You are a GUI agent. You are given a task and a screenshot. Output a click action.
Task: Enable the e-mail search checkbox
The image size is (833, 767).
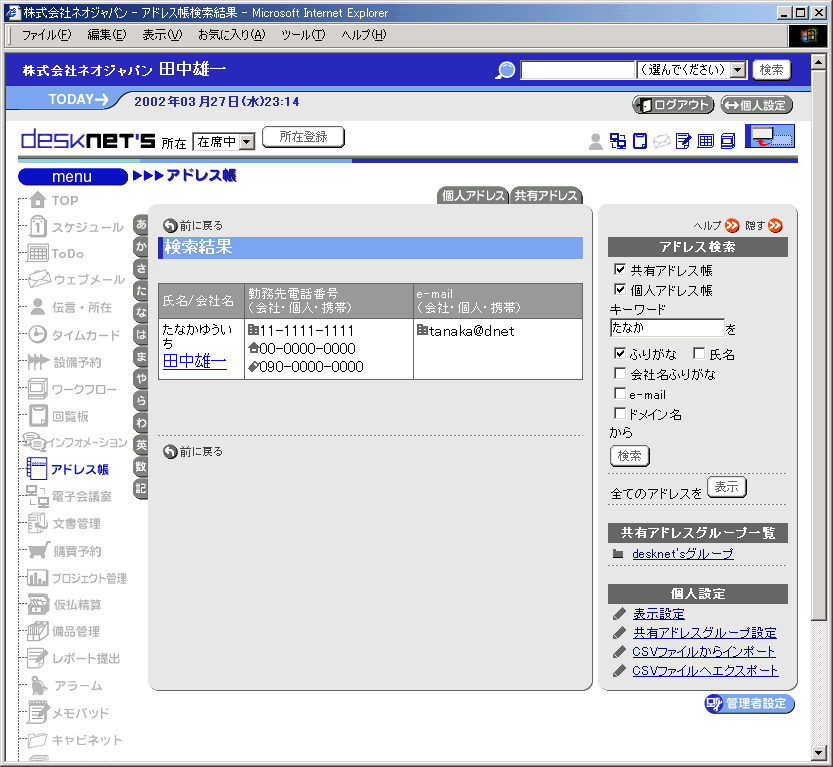tap(619, 394)
